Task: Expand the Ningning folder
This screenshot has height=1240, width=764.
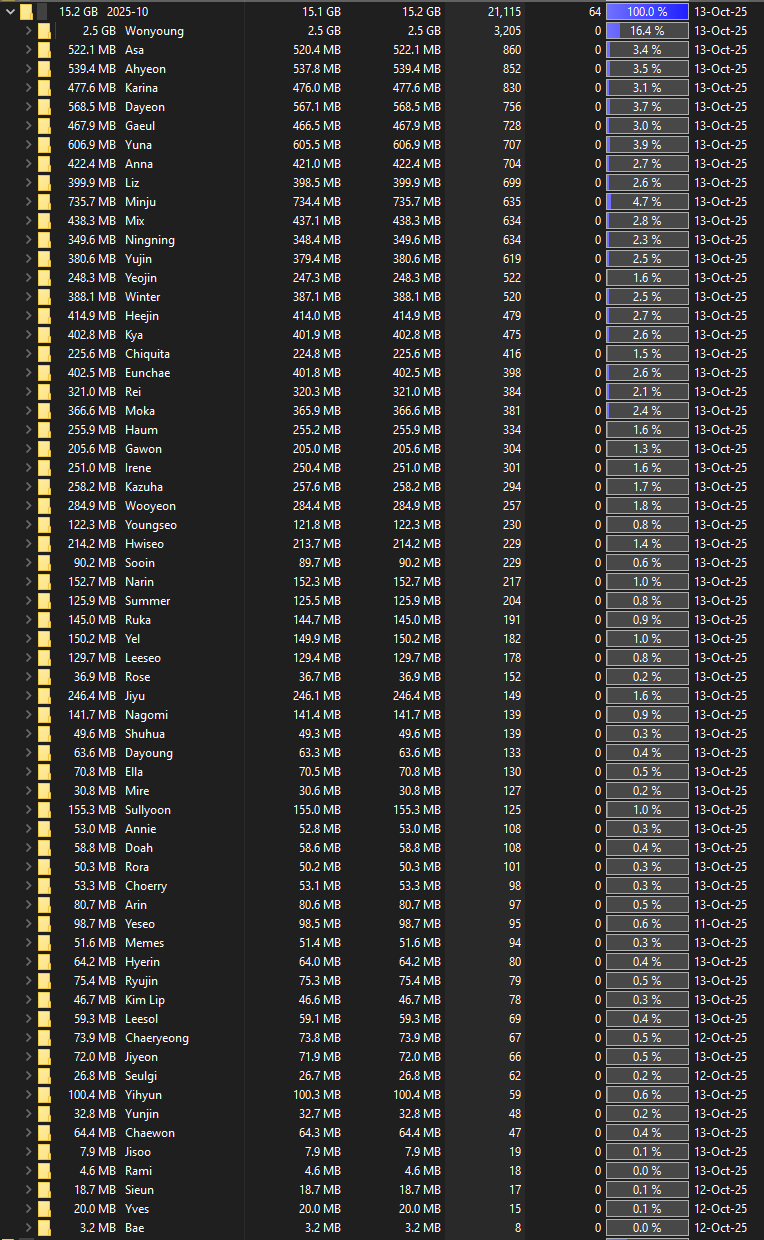Action: (27, 240)
